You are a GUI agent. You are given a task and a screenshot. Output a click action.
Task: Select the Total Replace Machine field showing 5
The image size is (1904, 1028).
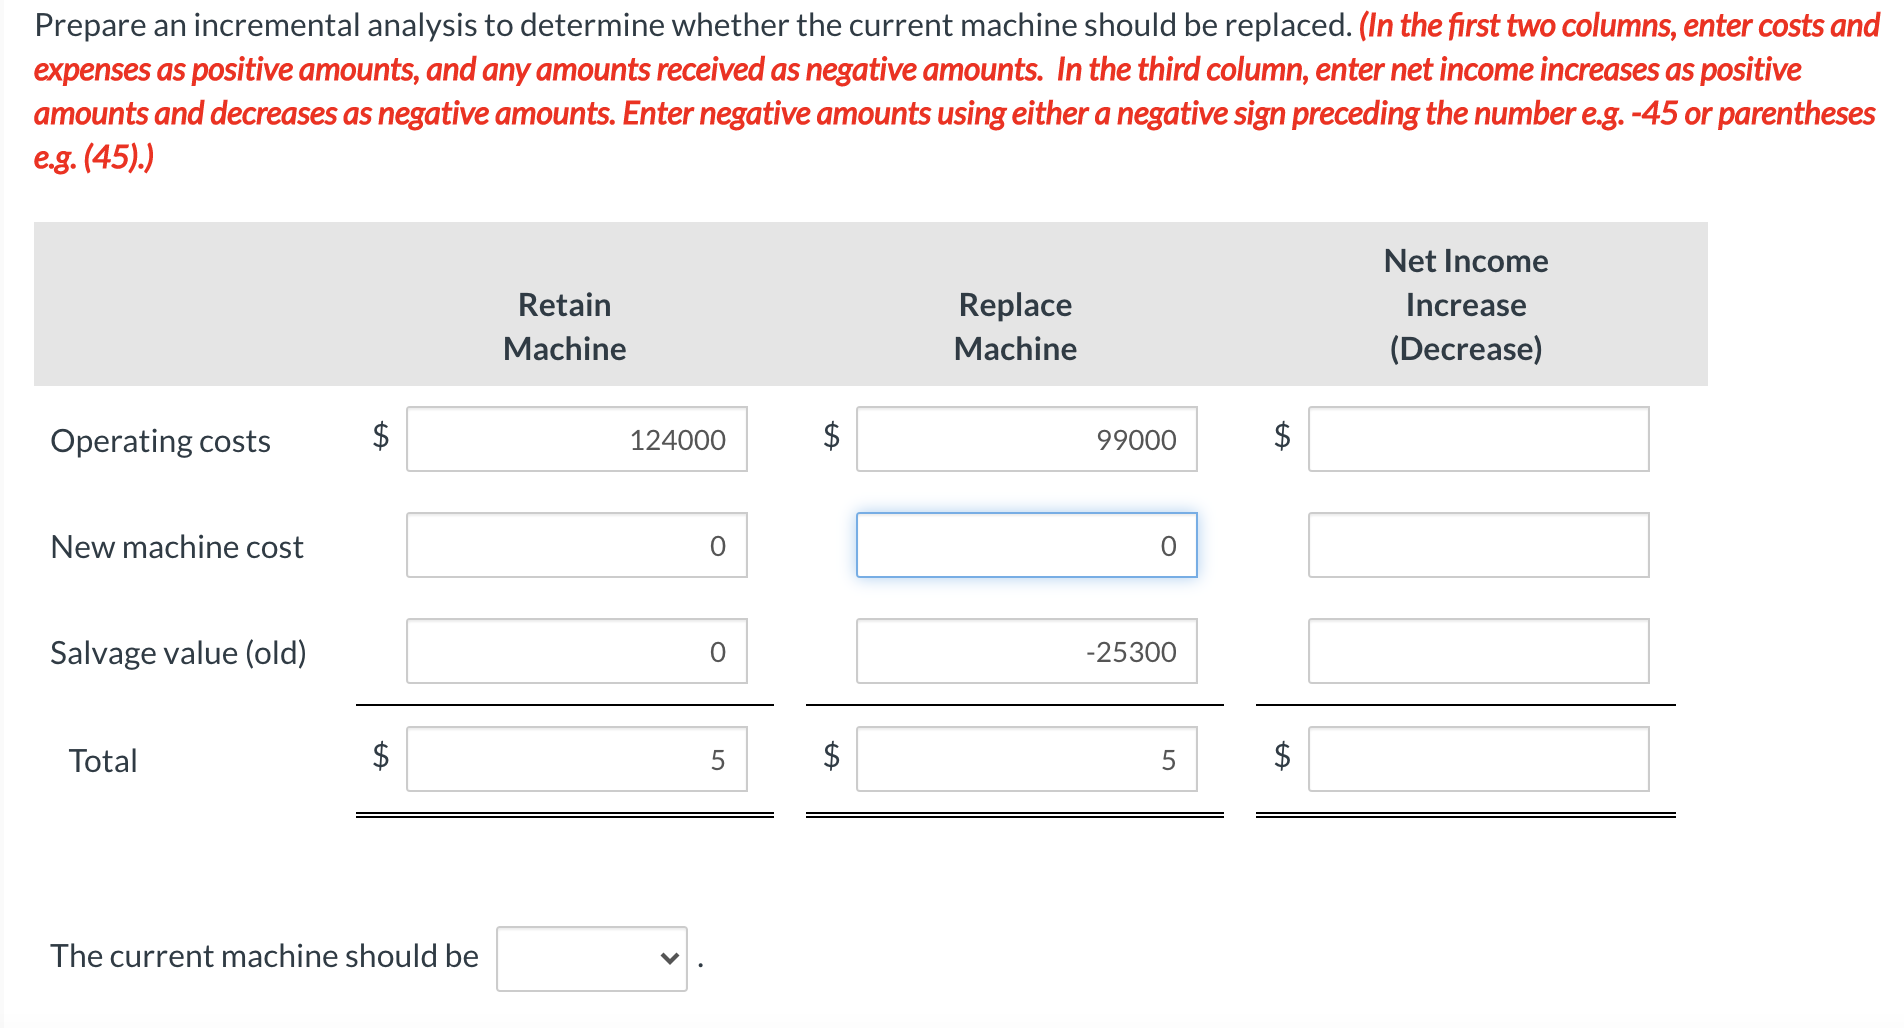[x=1027, y=759]
